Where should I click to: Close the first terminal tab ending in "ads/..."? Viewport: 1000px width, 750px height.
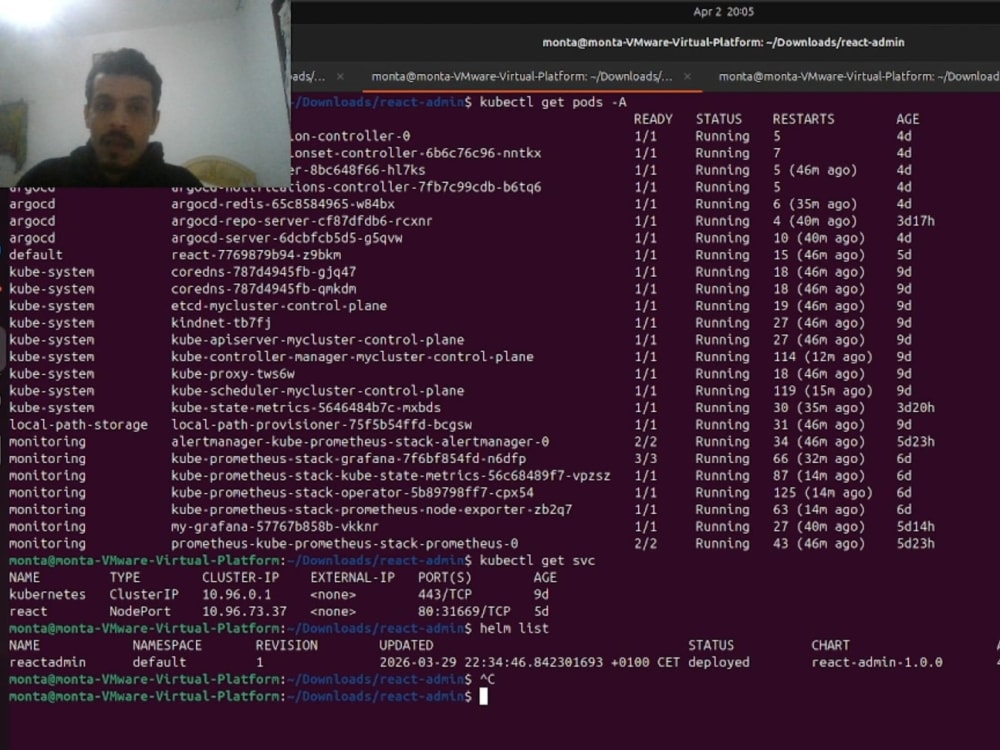tap(341, 77)
